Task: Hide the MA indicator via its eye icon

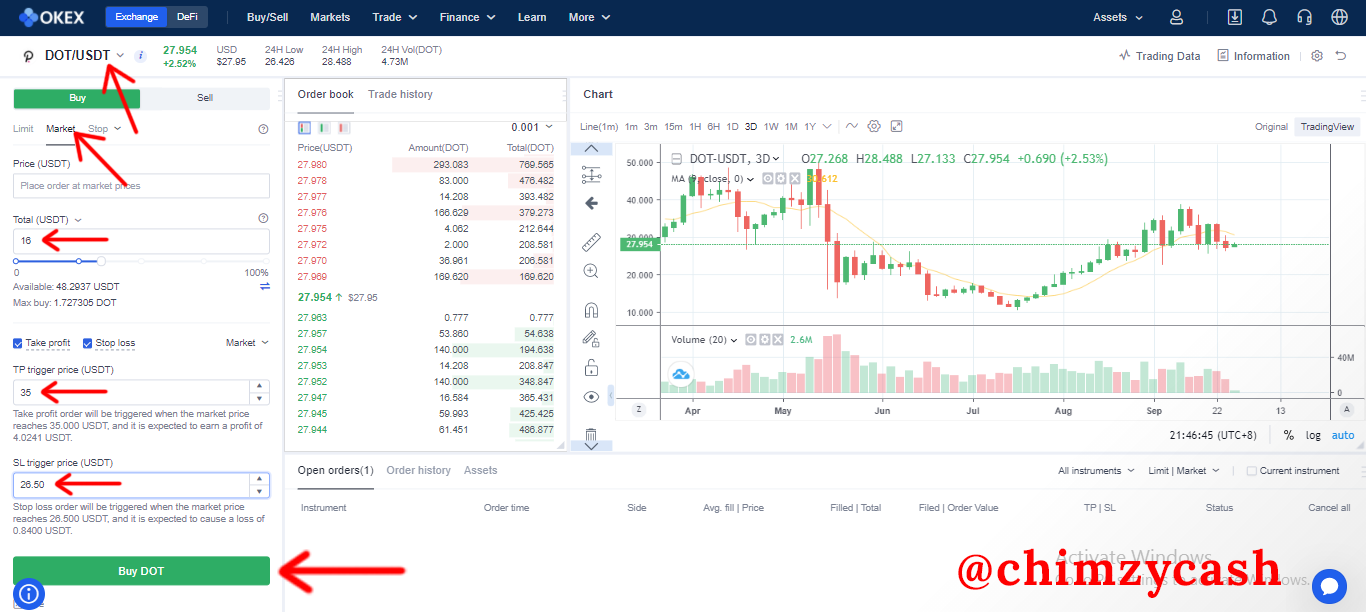Action: (768, 178)
